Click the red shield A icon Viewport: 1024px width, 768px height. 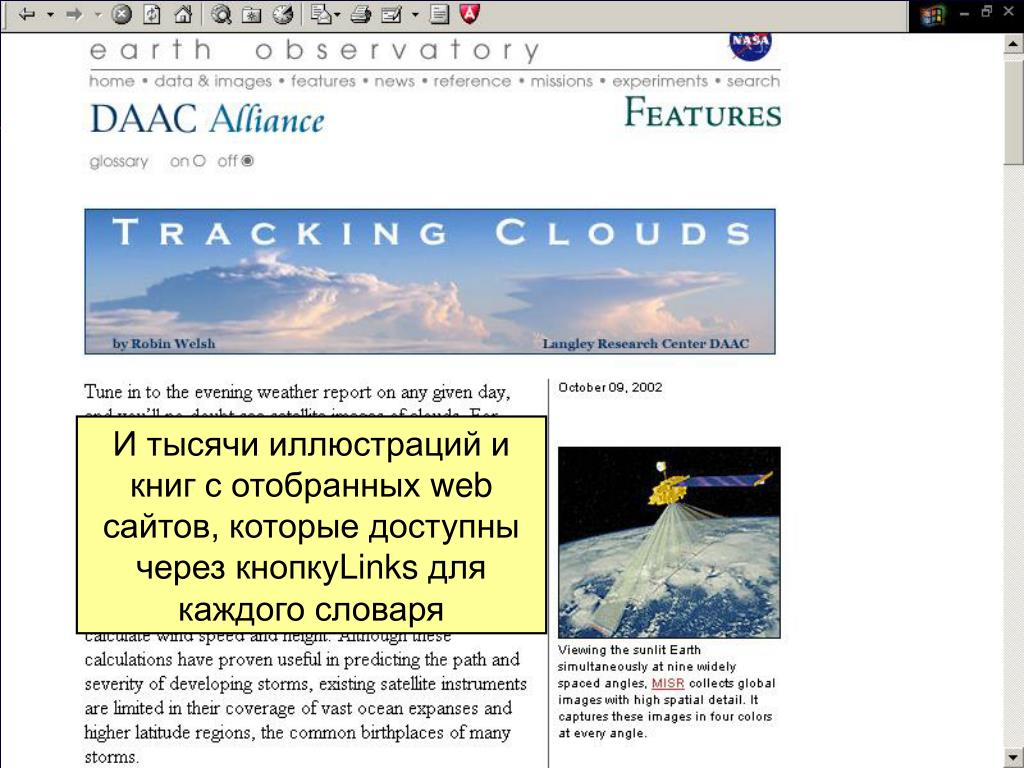470,14
